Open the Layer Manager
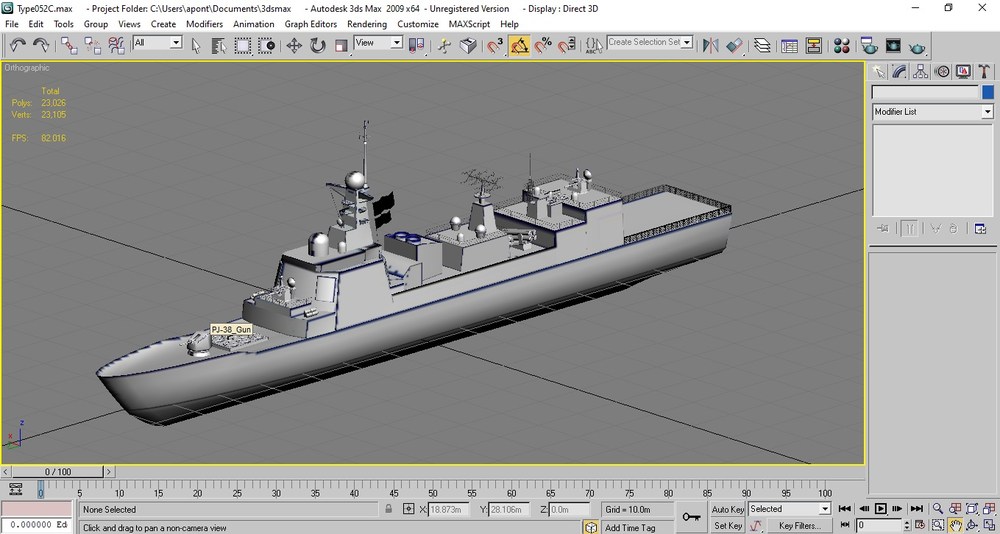This screenshot has width=1000, height=534. pos(761,45)
